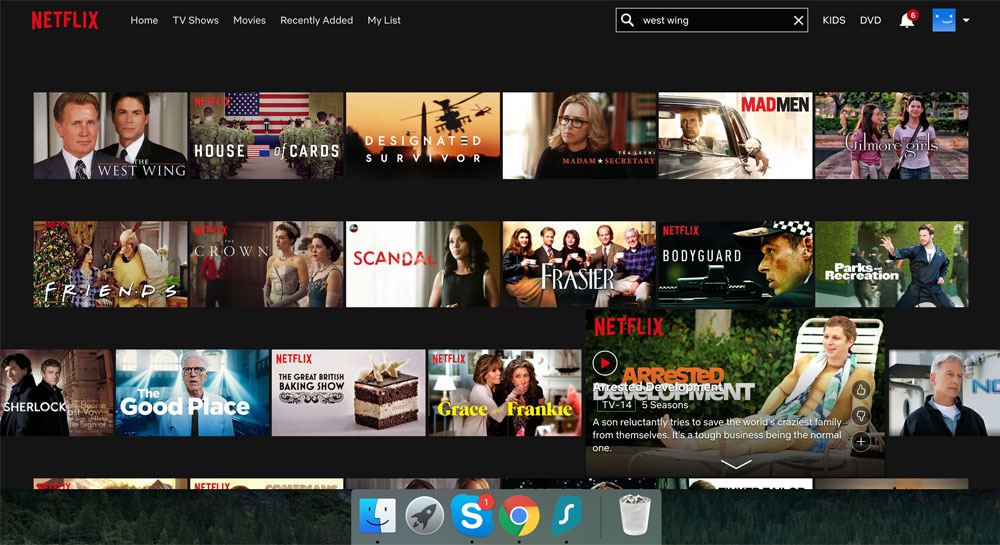
Task: Expand Arrested Development details chevron
Action: [x=735, y=465]
